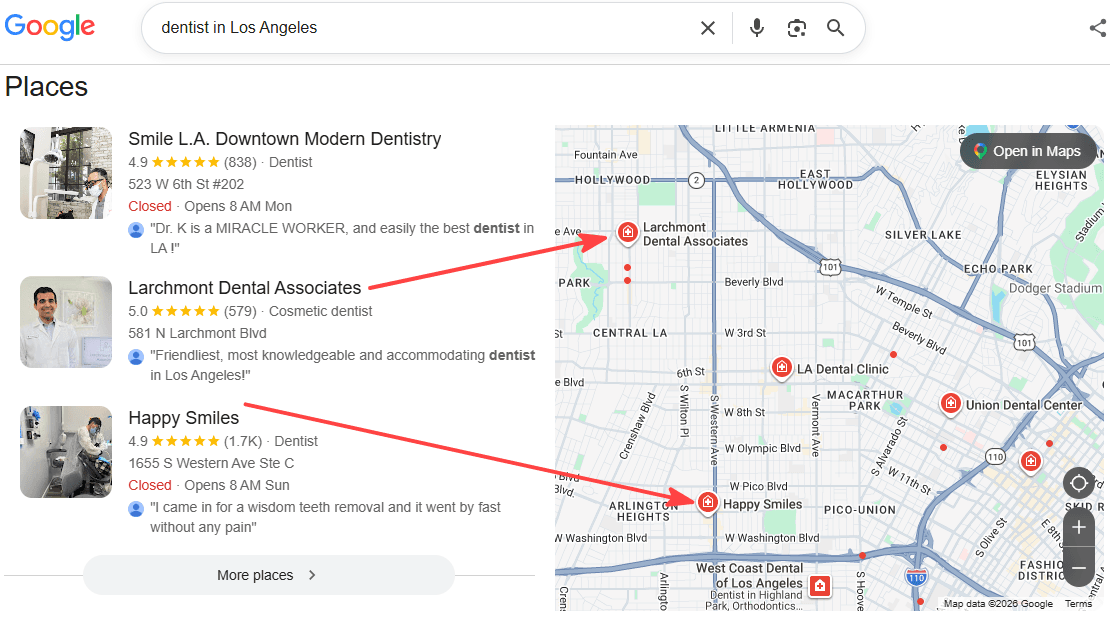The height and width of the screenshot is (626, 1110).
Task: Start voice search with the microphone icon
Action: (757, 28)
